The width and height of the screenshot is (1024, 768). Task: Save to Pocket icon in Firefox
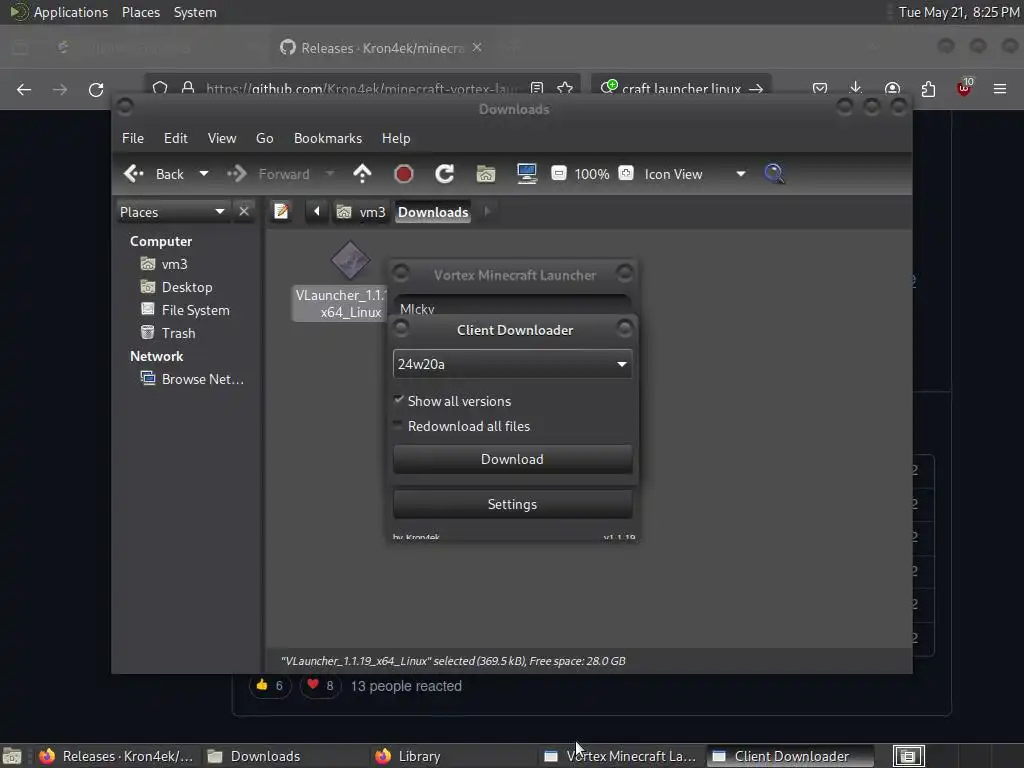820,89
